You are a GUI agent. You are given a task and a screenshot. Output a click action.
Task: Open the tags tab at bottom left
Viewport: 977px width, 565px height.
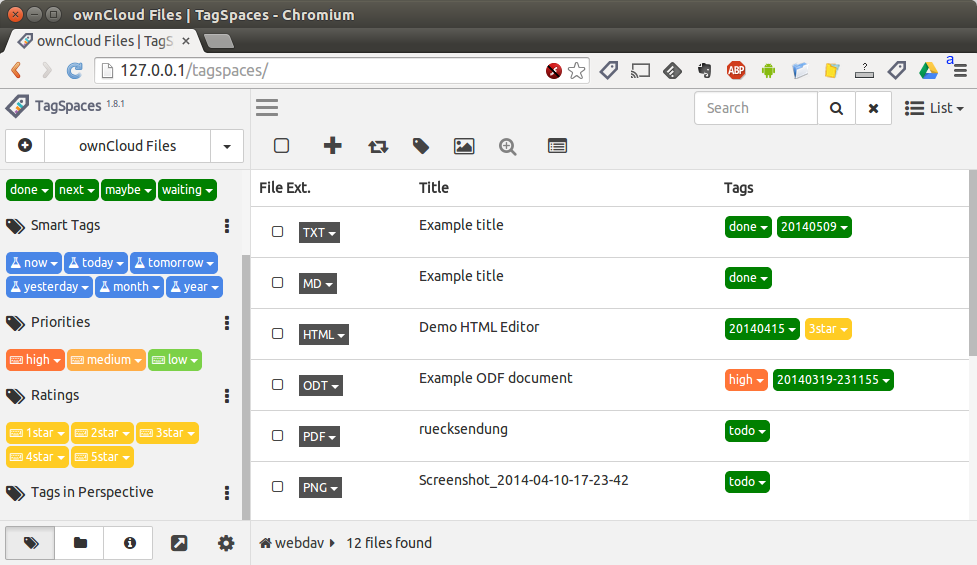click(31, 543)
